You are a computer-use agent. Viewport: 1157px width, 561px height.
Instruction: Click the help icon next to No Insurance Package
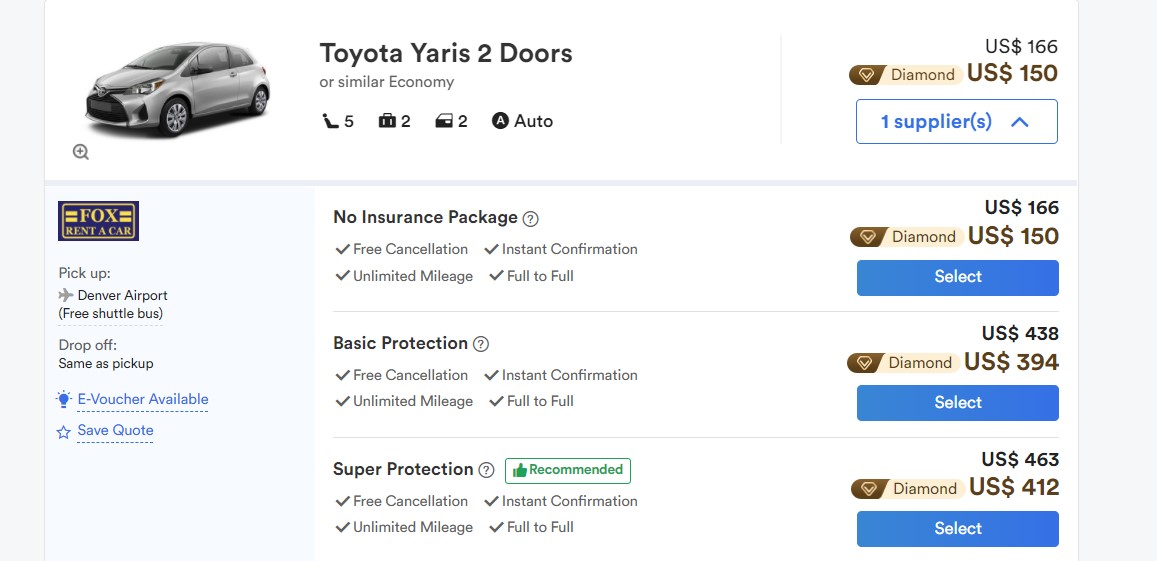point(531,219)
